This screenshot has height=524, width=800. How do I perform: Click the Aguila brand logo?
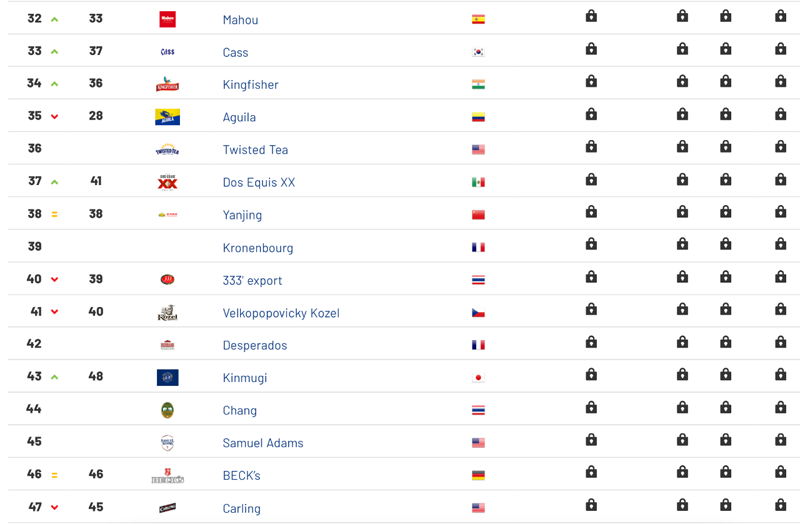[x=167, y=117]
